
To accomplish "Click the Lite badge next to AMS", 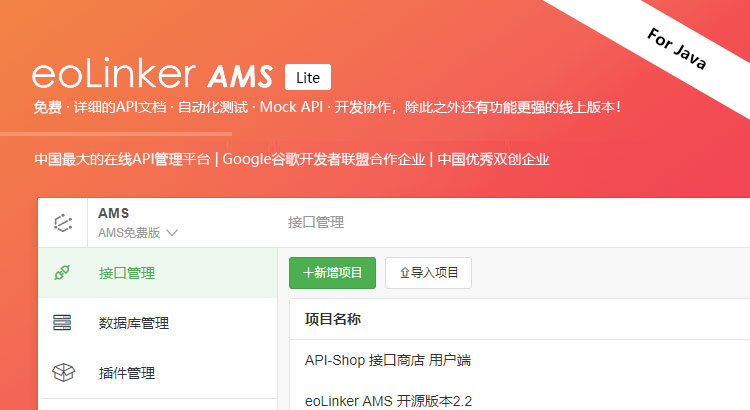I will [308, 77].
